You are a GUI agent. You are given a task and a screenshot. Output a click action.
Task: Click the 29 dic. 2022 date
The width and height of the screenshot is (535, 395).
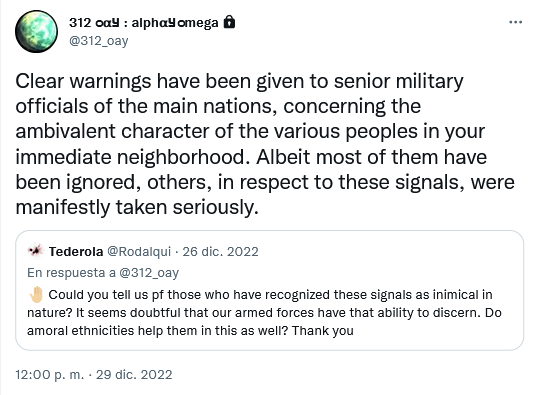(134, 375)
